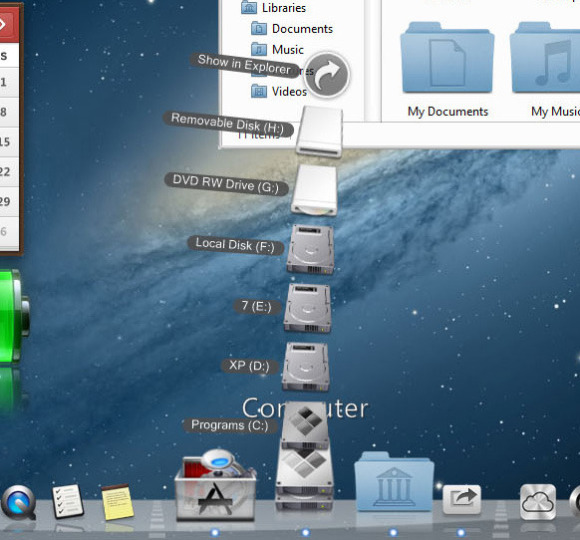Viewport: 580px width, 540px height.
Task: Open the DVD RW Drive (G:) icon
Action: click(315, 190)
